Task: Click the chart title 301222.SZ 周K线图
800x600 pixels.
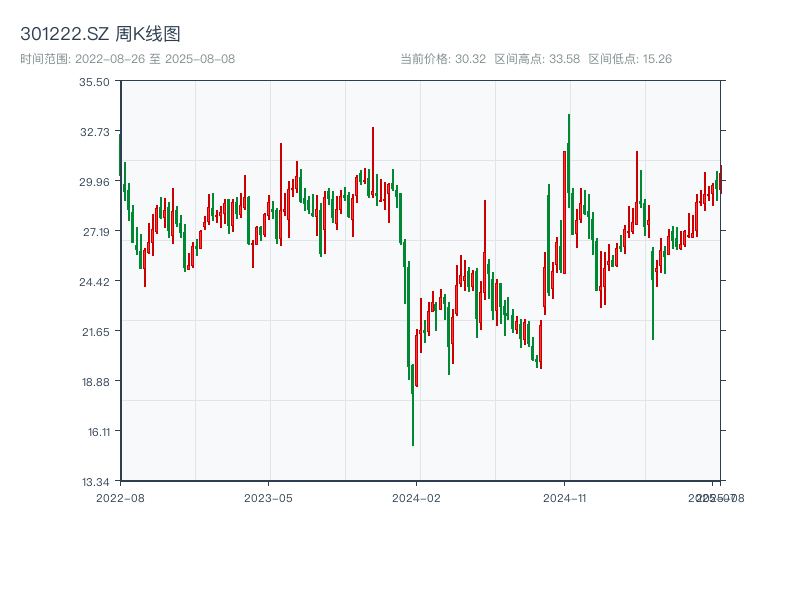Action: pos(100,34)
